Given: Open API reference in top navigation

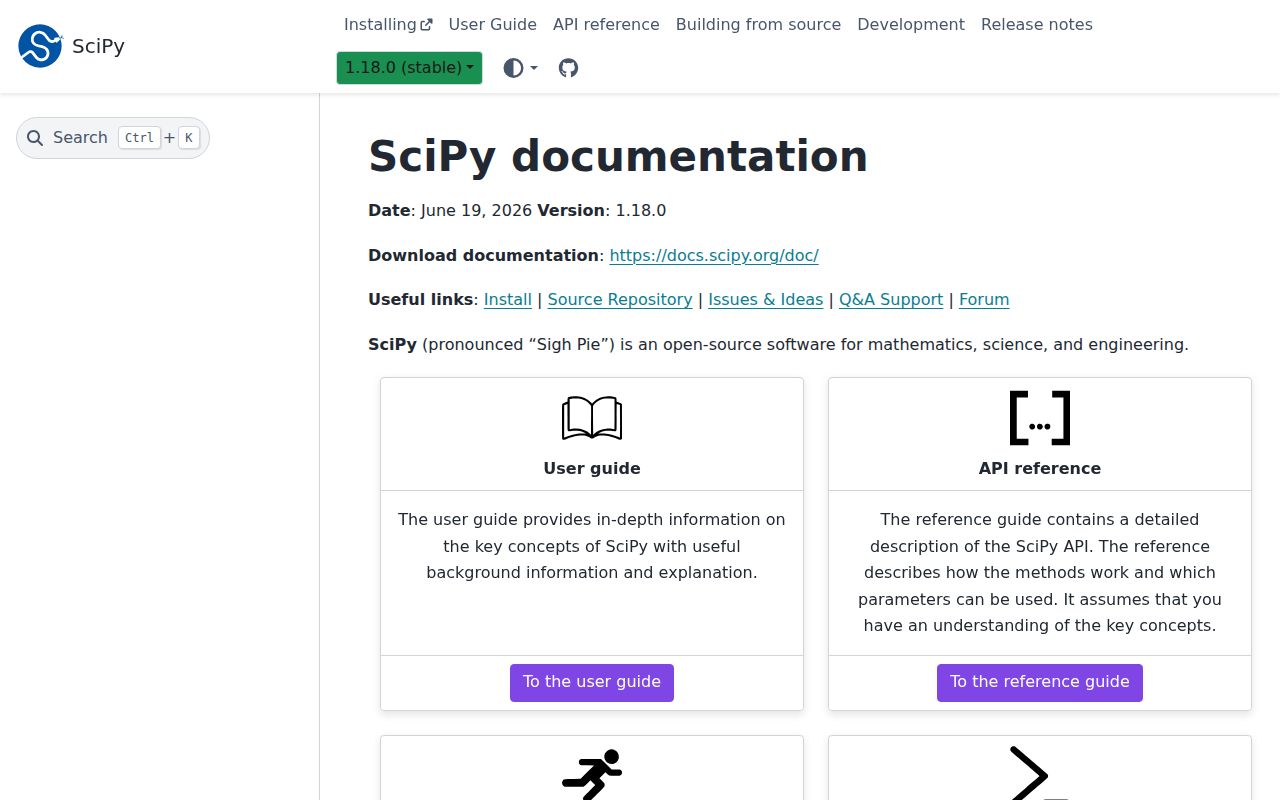Looking at the screenshot, I should coord(606,24).
